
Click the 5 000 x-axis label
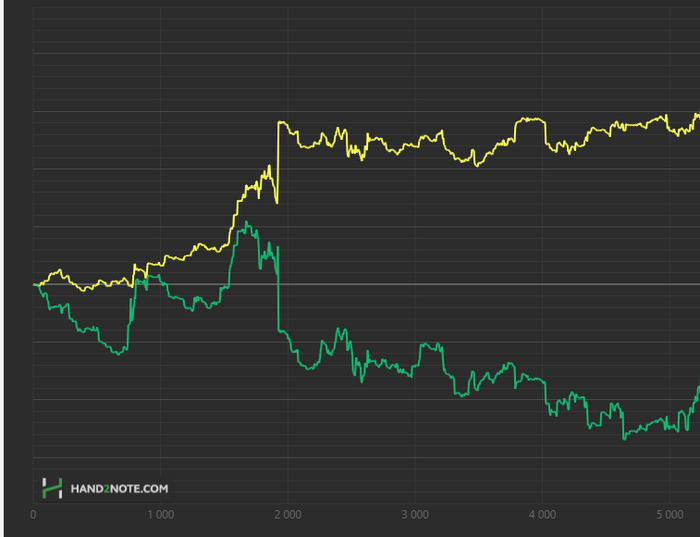point(670,515)
